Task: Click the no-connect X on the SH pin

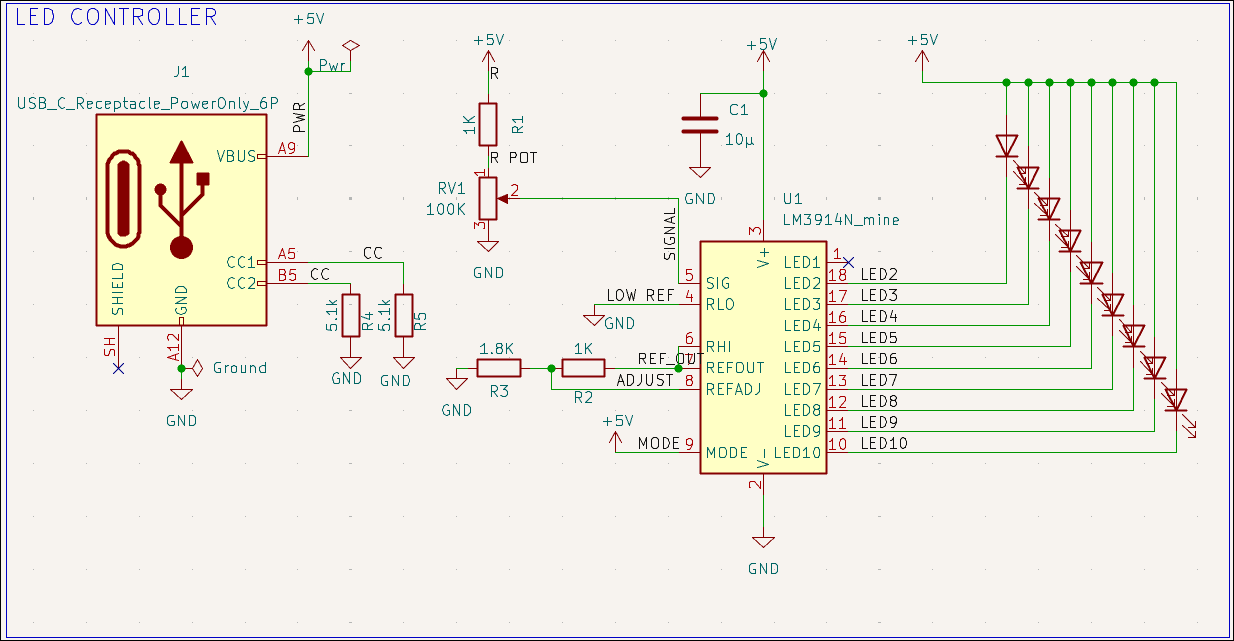Action: [118, 368]
